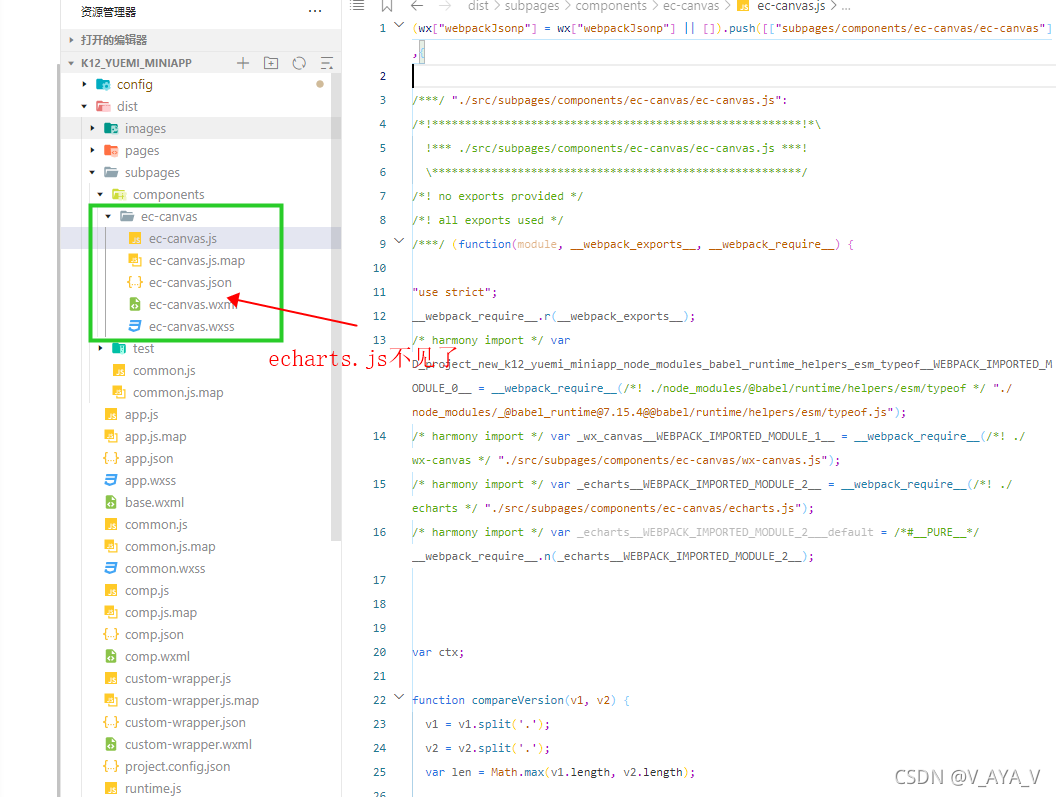Open ec-canvas.json file
Image resolution: width=1056 pixels, height=797 pixels.
[x=190, y=282]
